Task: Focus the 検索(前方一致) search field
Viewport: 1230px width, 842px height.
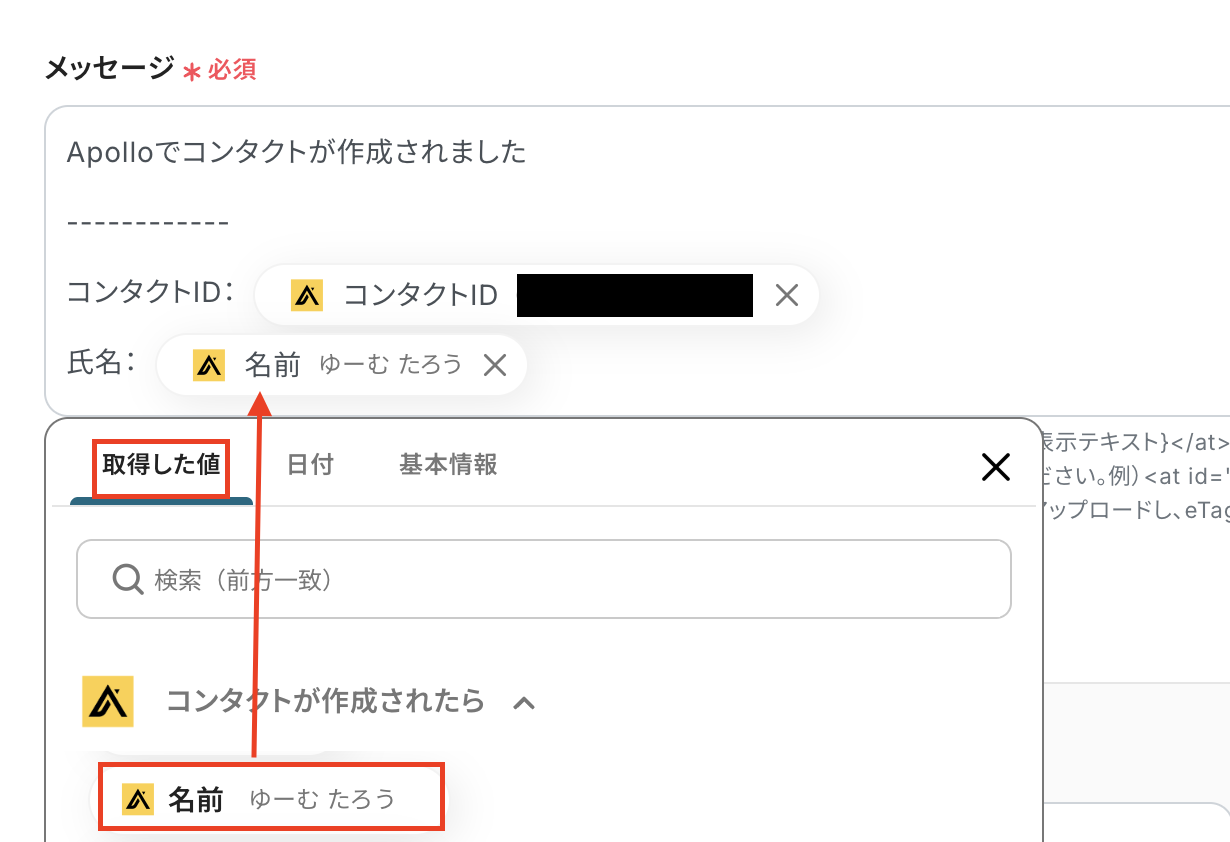Action: (x=560, y=579)
